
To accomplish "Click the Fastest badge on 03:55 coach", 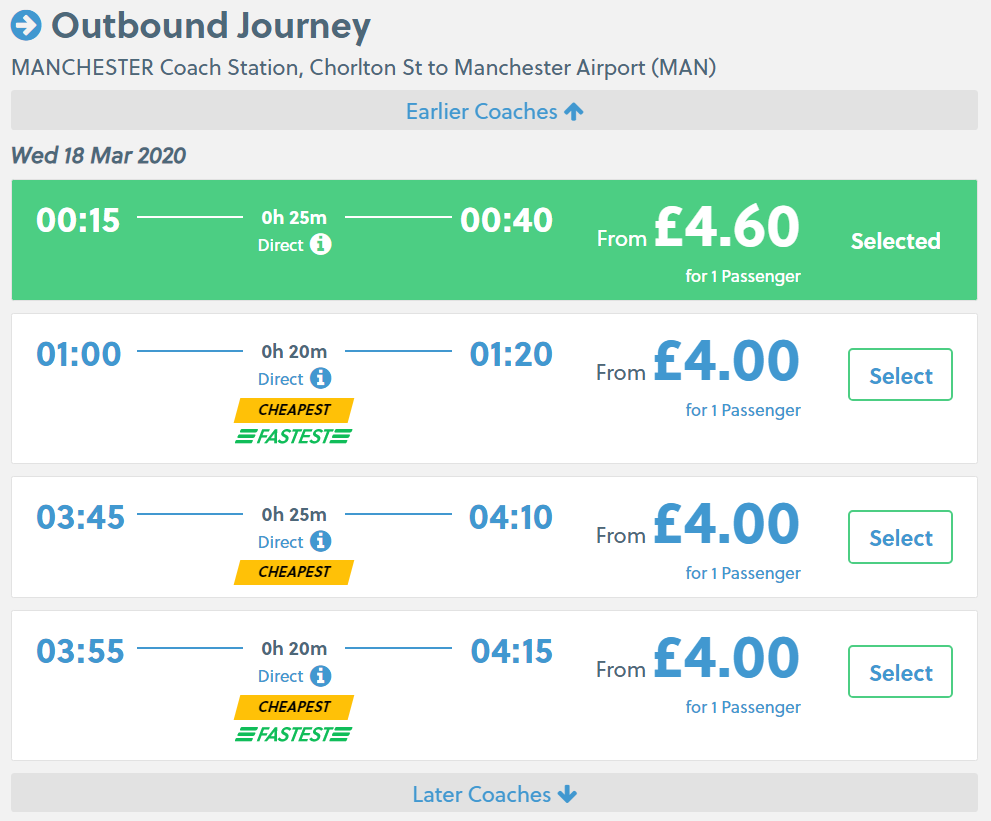I will click(294, 734).
